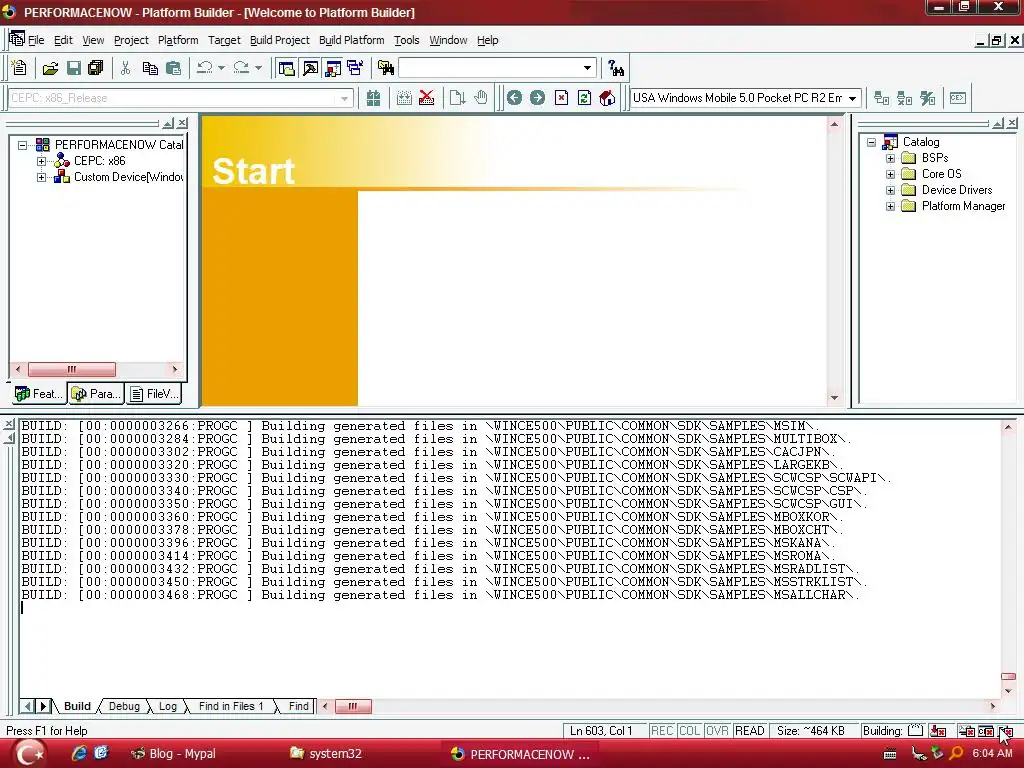The image size is (1024, 768).
Task: Click the browser Forward arrow icon
Action: click(537, 98)
